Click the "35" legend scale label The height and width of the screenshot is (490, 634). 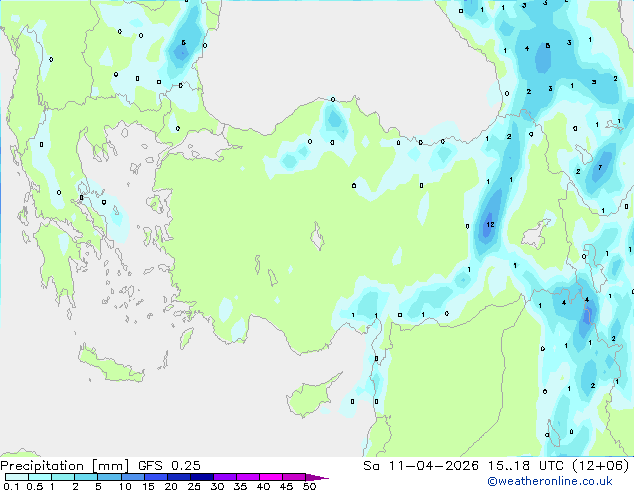pyautogui.click(x=240, y=486)
